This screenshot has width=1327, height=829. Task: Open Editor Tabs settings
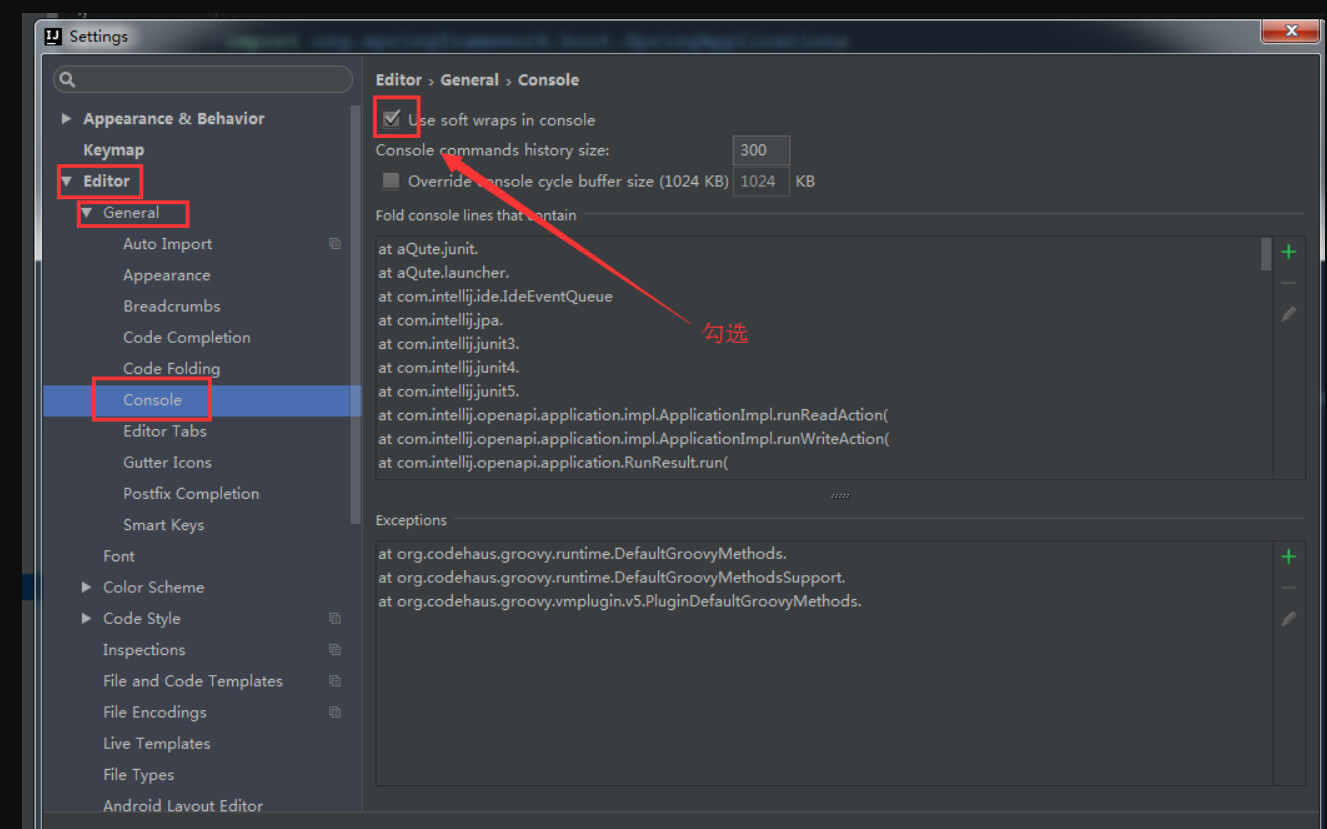coord(165,431)
